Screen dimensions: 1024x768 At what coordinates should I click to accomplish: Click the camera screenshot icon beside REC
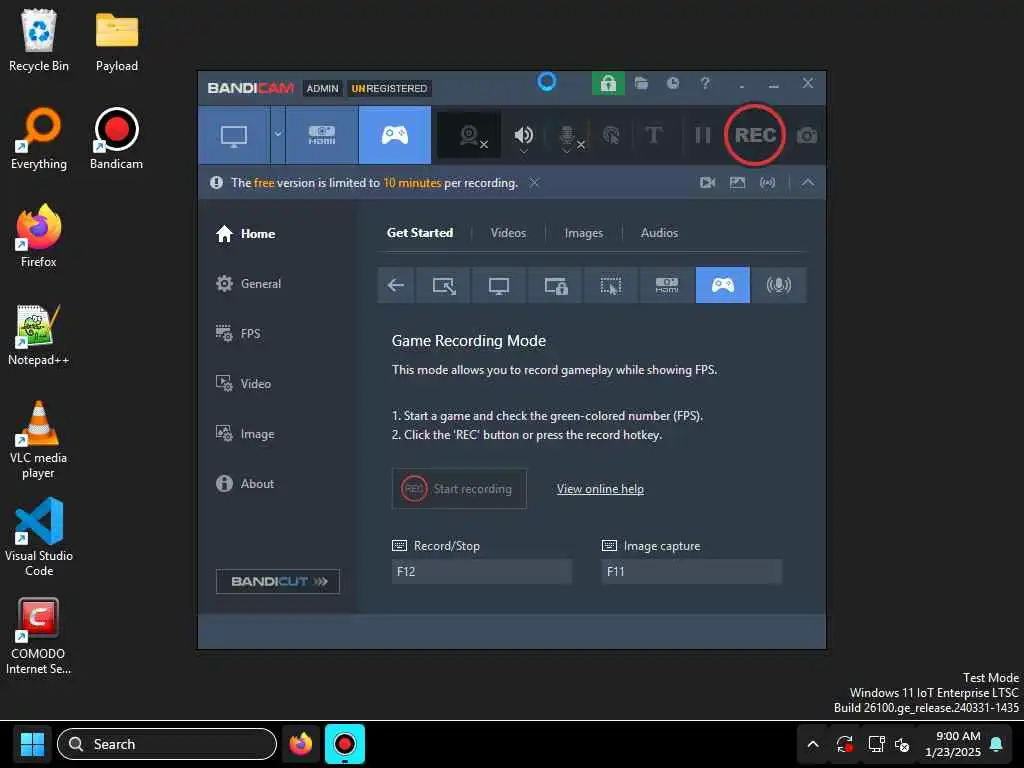807,135
